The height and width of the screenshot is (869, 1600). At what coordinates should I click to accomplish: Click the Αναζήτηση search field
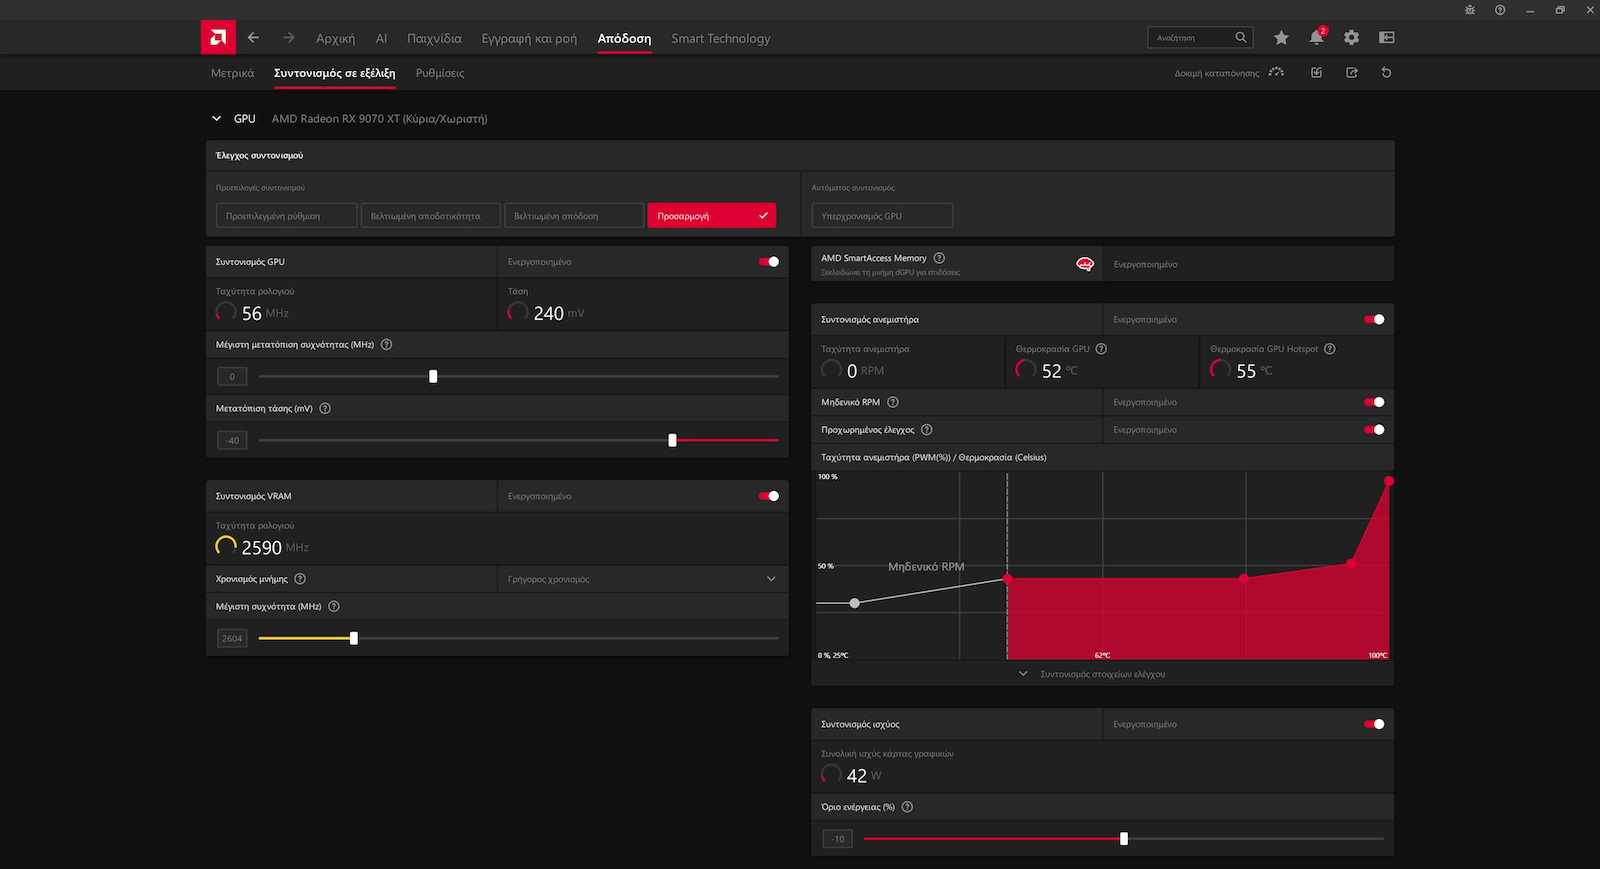coord(1192,38)
